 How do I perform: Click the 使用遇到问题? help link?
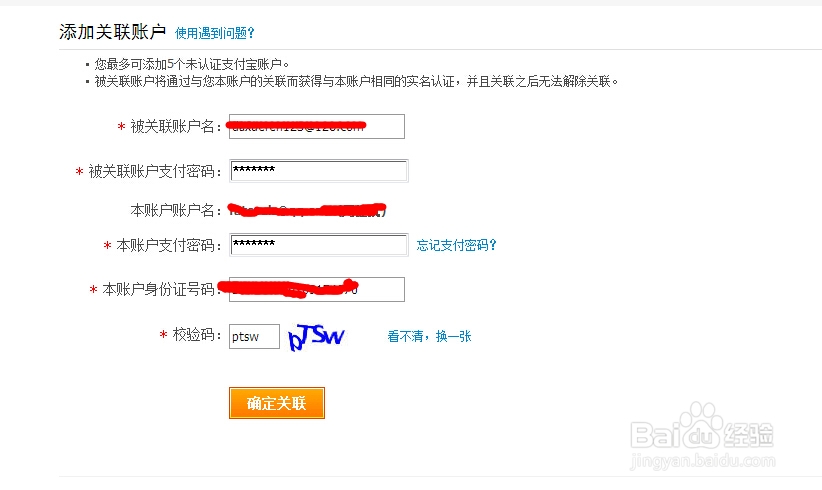tap(214, 33)
